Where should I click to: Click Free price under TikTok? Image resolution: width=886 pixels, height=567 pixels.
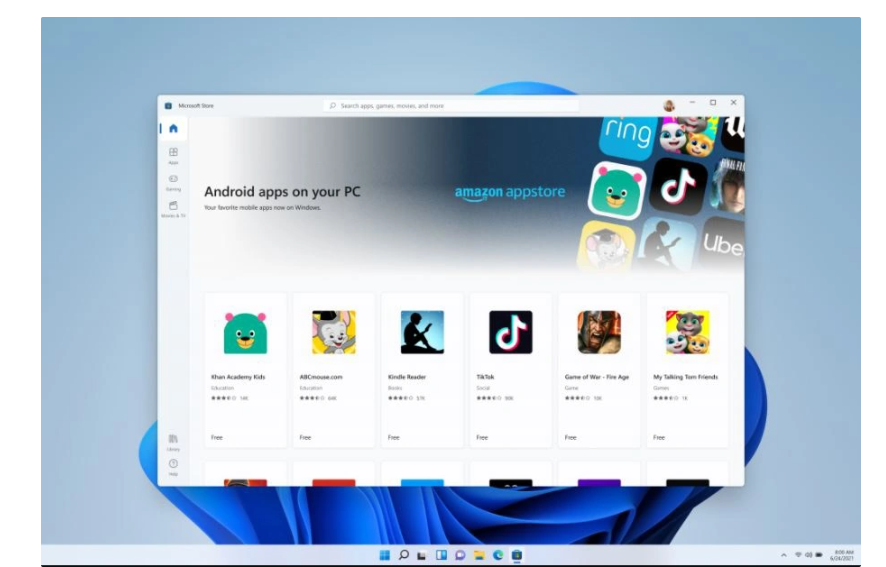(x=482, y=438)
